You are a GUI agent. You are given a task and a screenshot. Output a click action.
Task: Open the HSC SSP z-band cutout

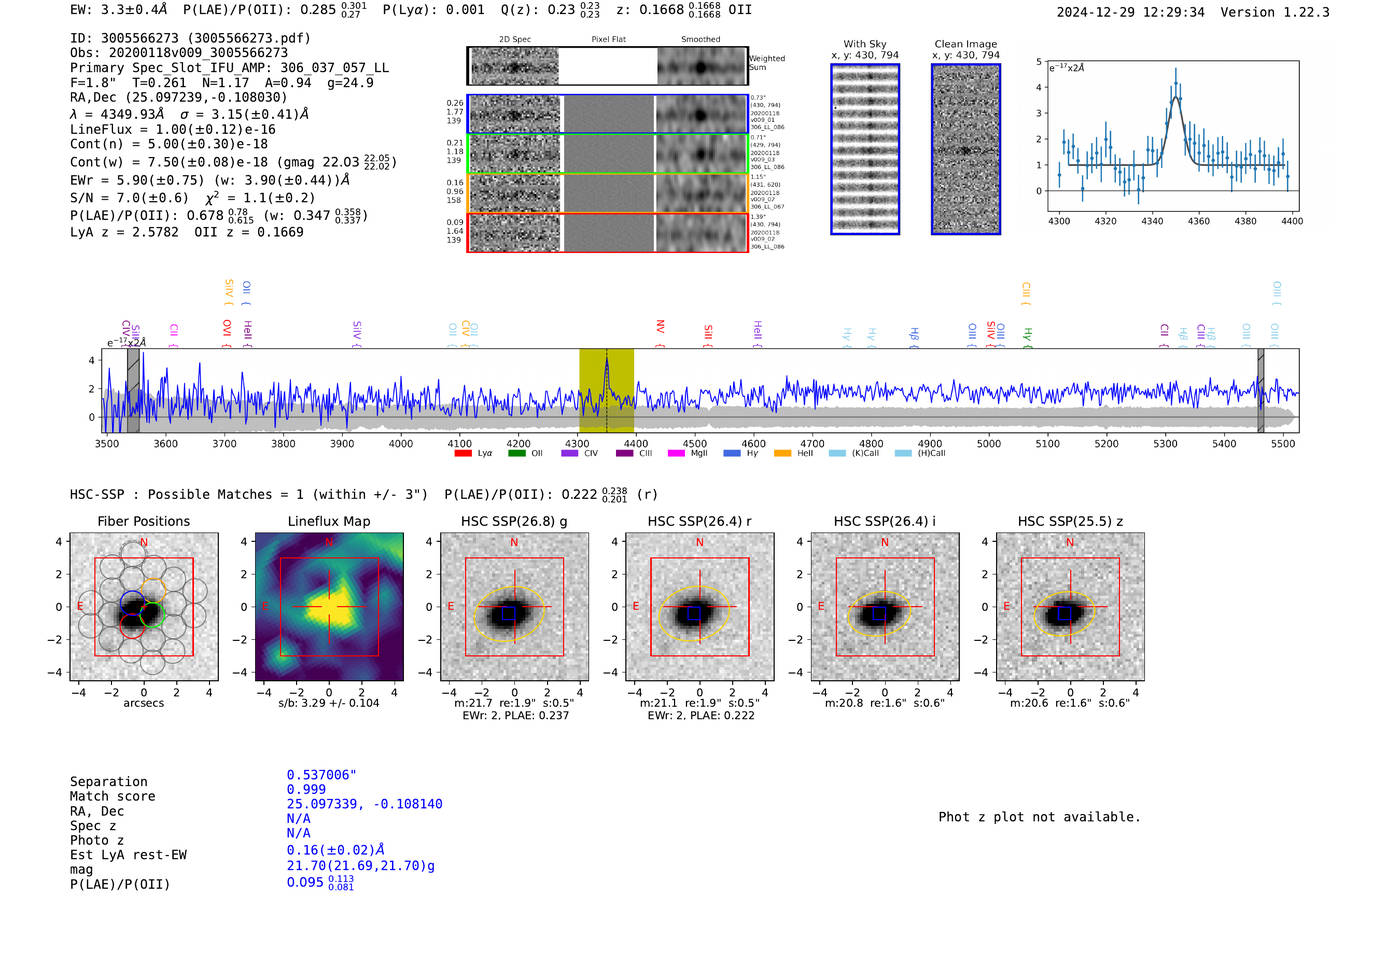[1070, 606]
